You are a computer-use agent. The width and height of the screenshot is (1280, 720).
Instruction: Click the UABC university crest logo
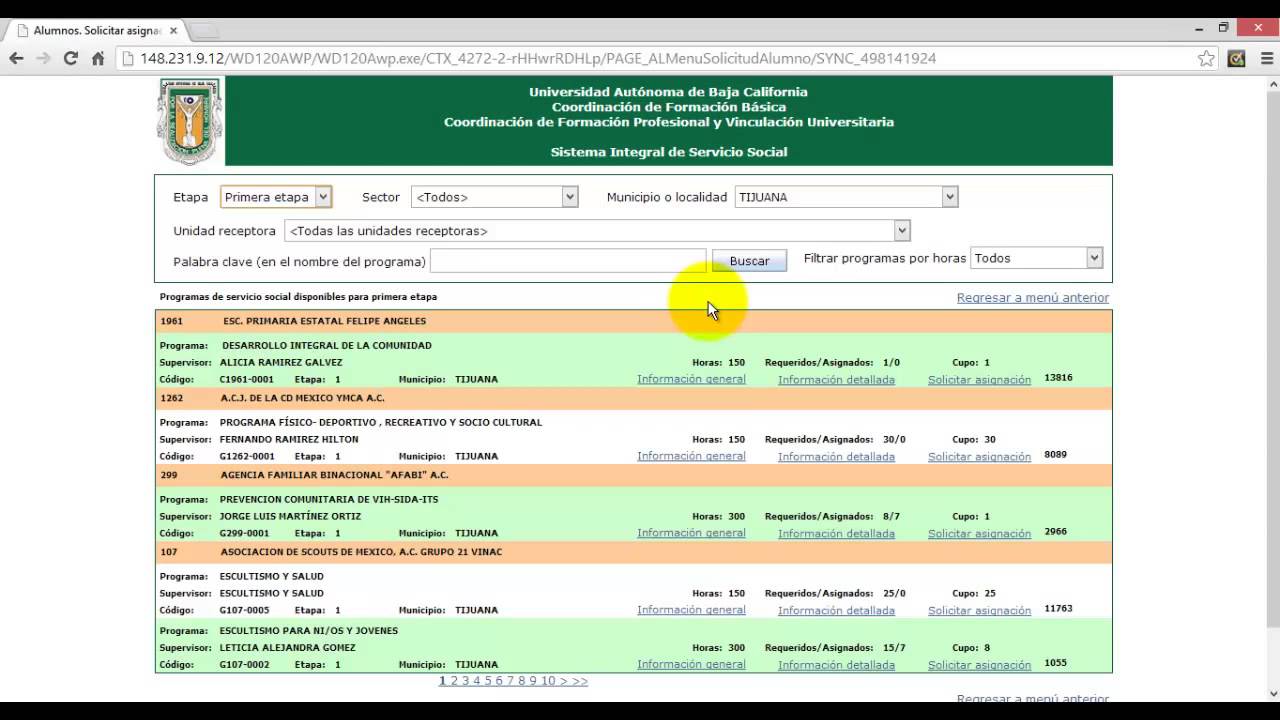[189, 121]
